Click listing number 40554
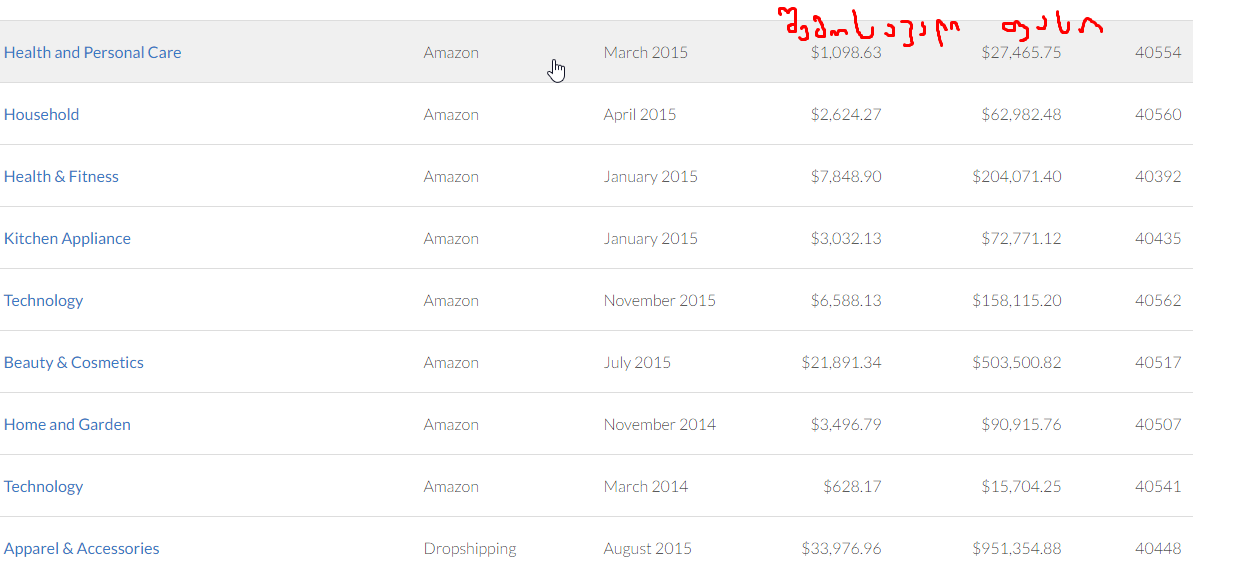The image size is (1246, 570). coord(1157,52)
